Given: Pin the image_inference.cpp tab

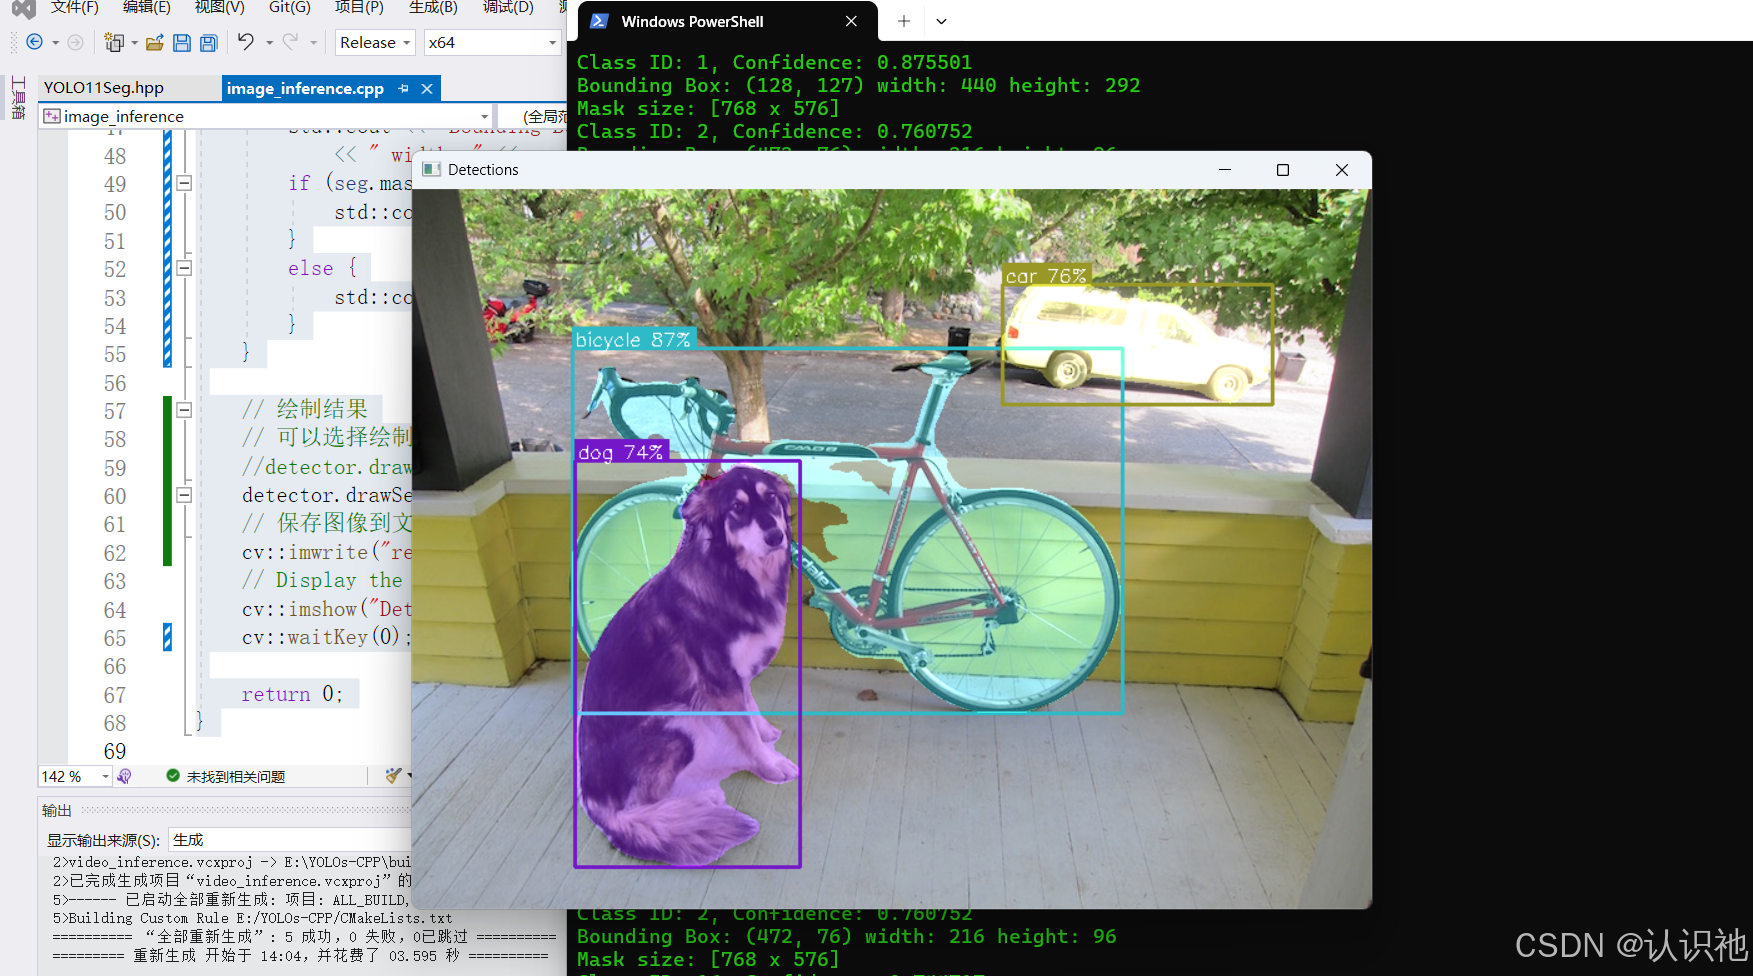Looking at the screenshot, I should click(x=403, y=88).
